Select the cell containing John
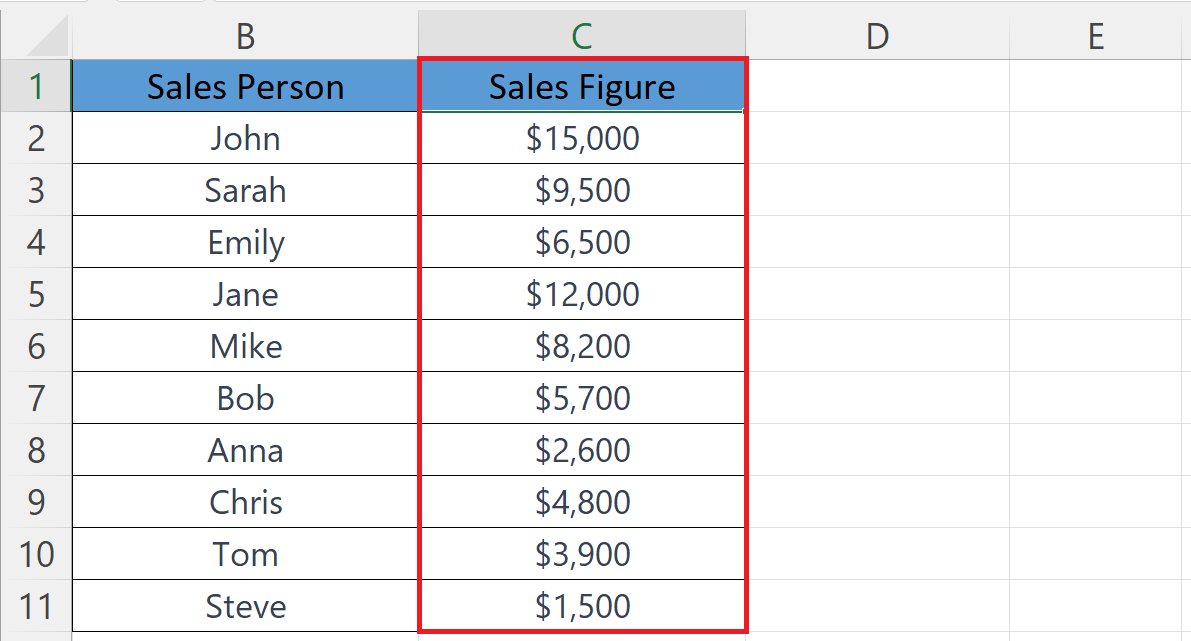1191x641 pixels. pyautogui.click(x=245, y=138)
